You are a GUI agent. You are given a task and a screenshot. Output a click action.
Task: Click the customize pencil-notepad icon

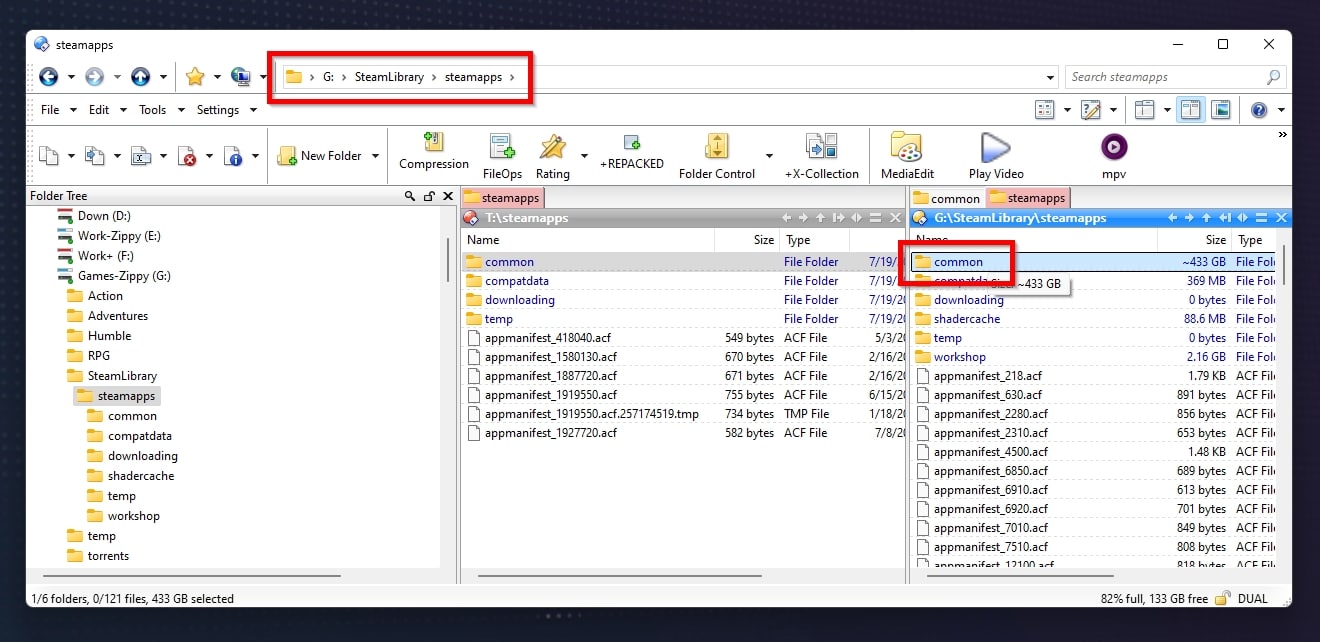pyautogui.click(x=1090, y=109)
